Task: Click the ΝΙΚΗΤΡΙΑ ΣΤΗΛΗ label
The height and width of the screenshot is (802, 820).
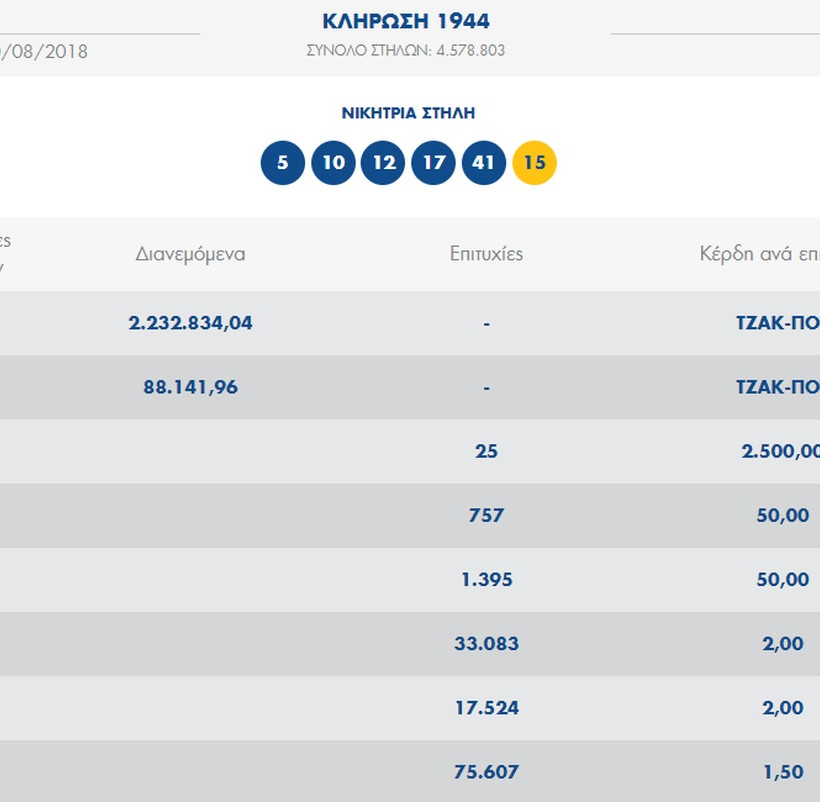Action: 407,114
